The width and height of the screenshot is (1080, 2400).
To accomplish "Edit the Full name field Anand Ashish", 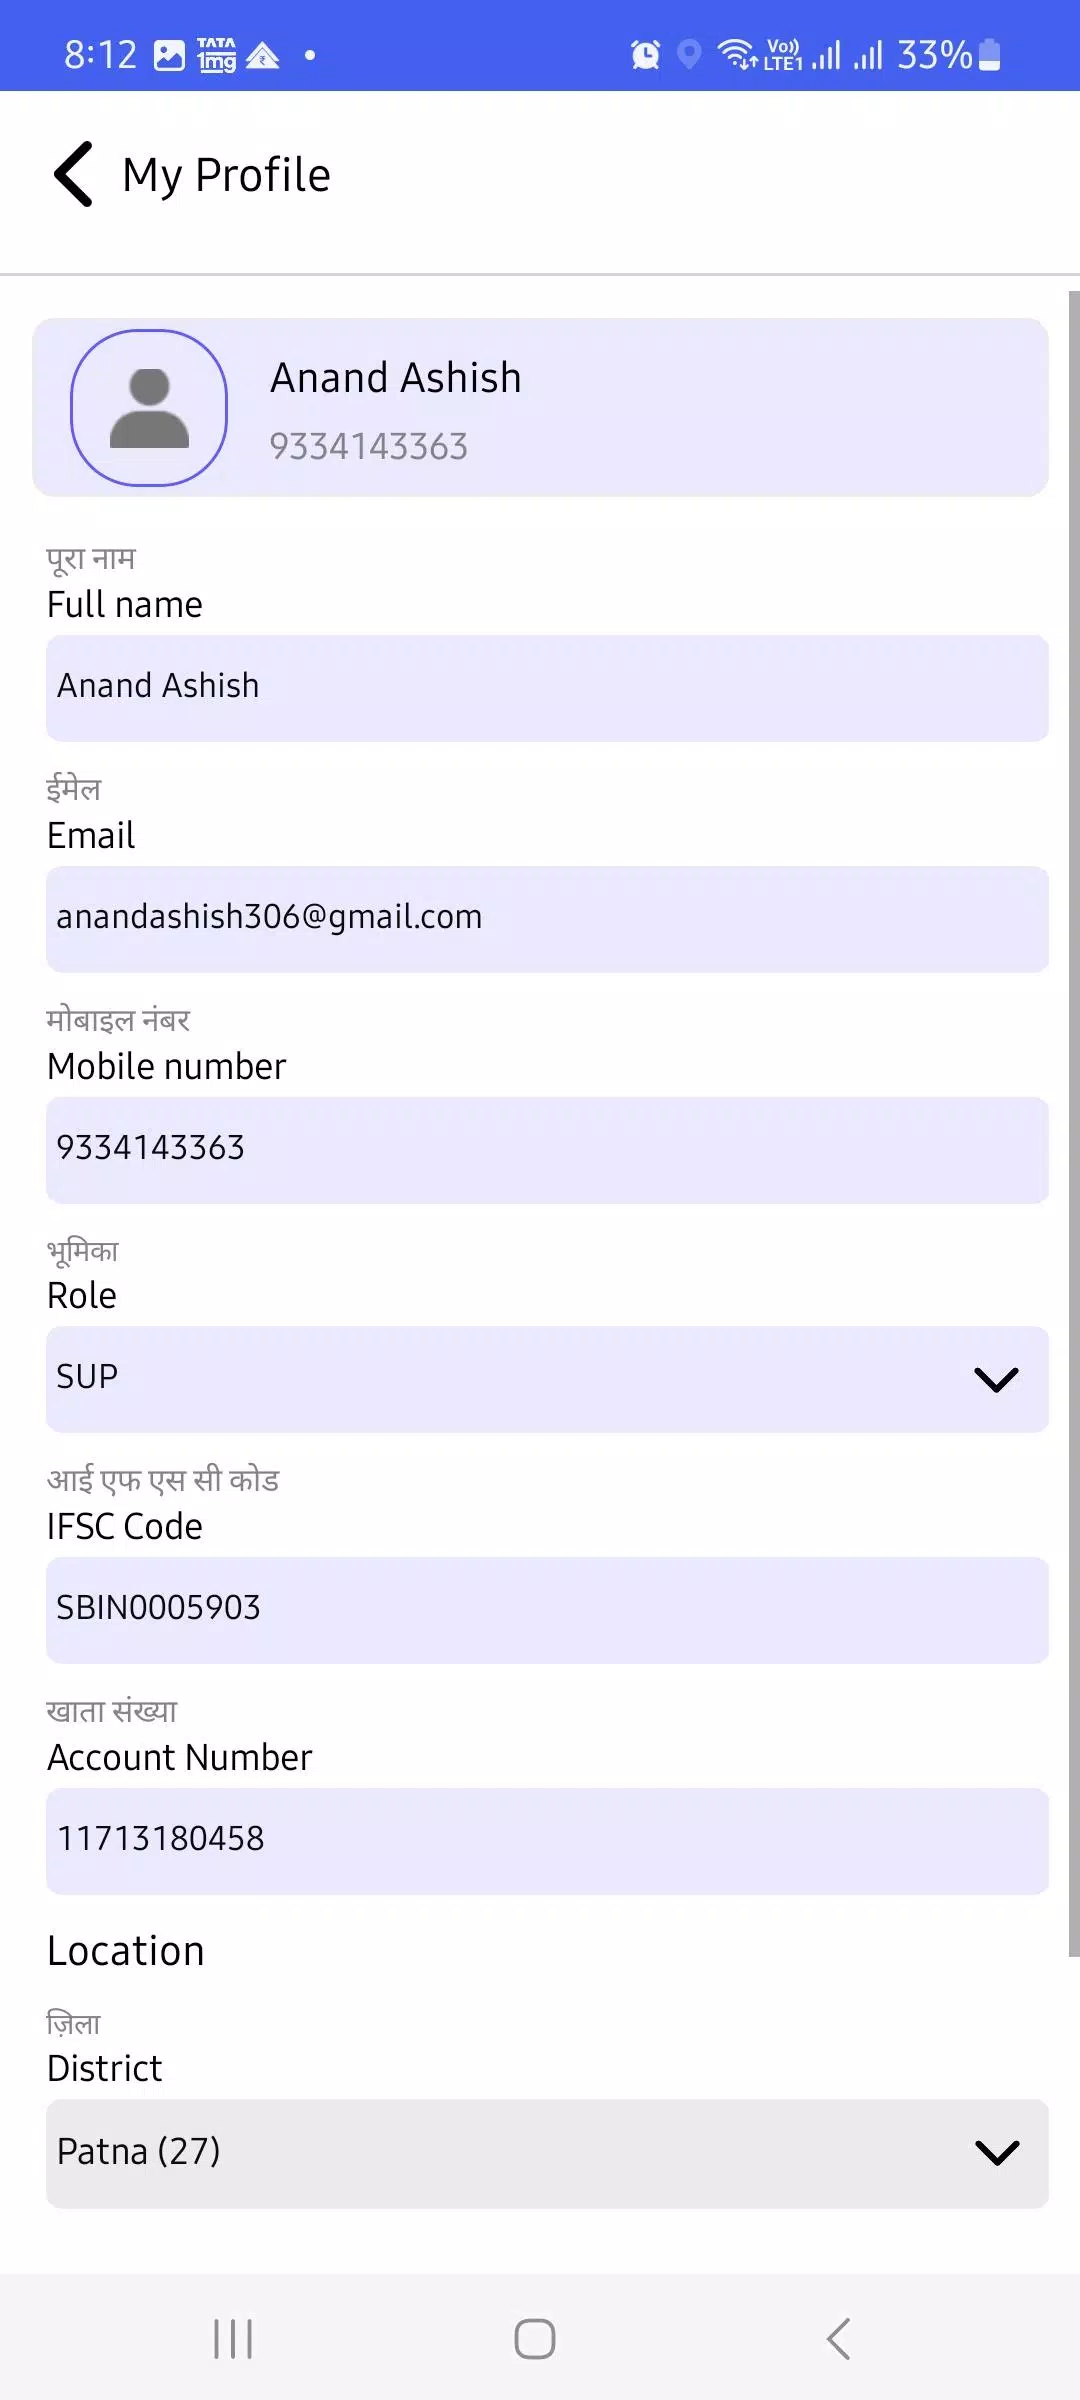I will [547, 688].
